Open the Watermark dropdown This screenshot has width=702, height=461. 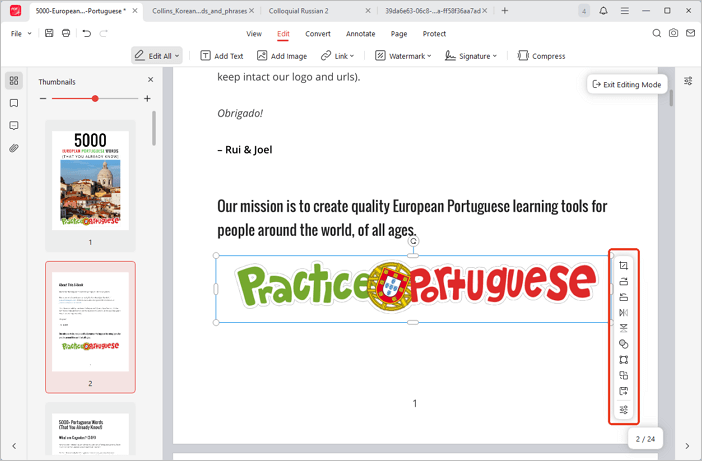click(403, 56)
